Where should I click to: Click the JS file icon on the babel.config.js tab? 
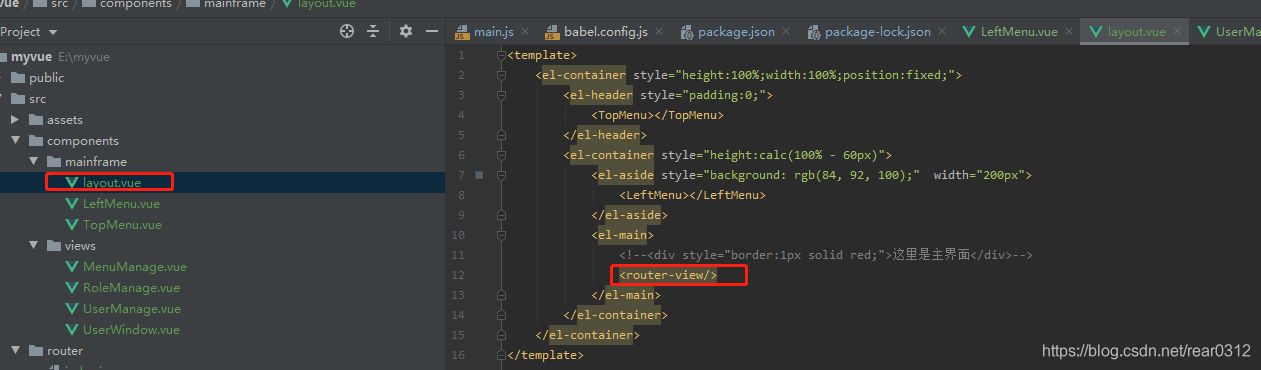pos(553,32)
